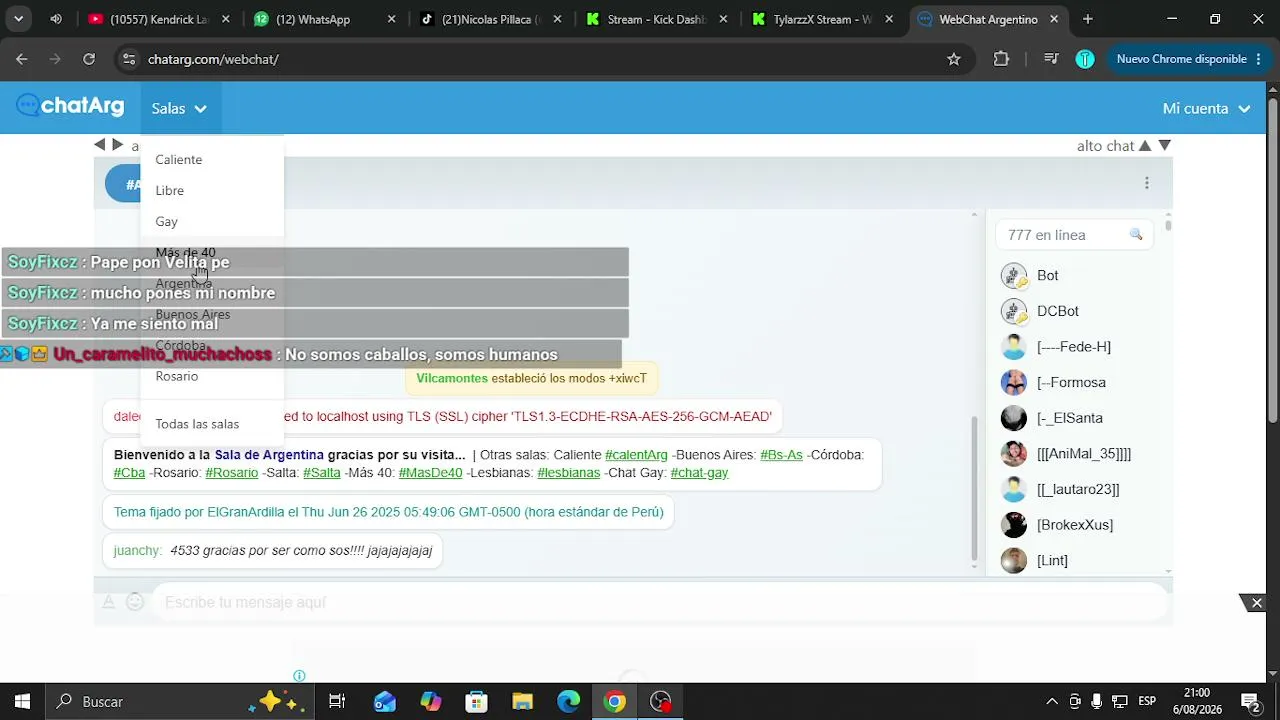Reload the chatarg.com page
The height and width of the screenshot is (720, 1280).
click(x=89, y=59)
